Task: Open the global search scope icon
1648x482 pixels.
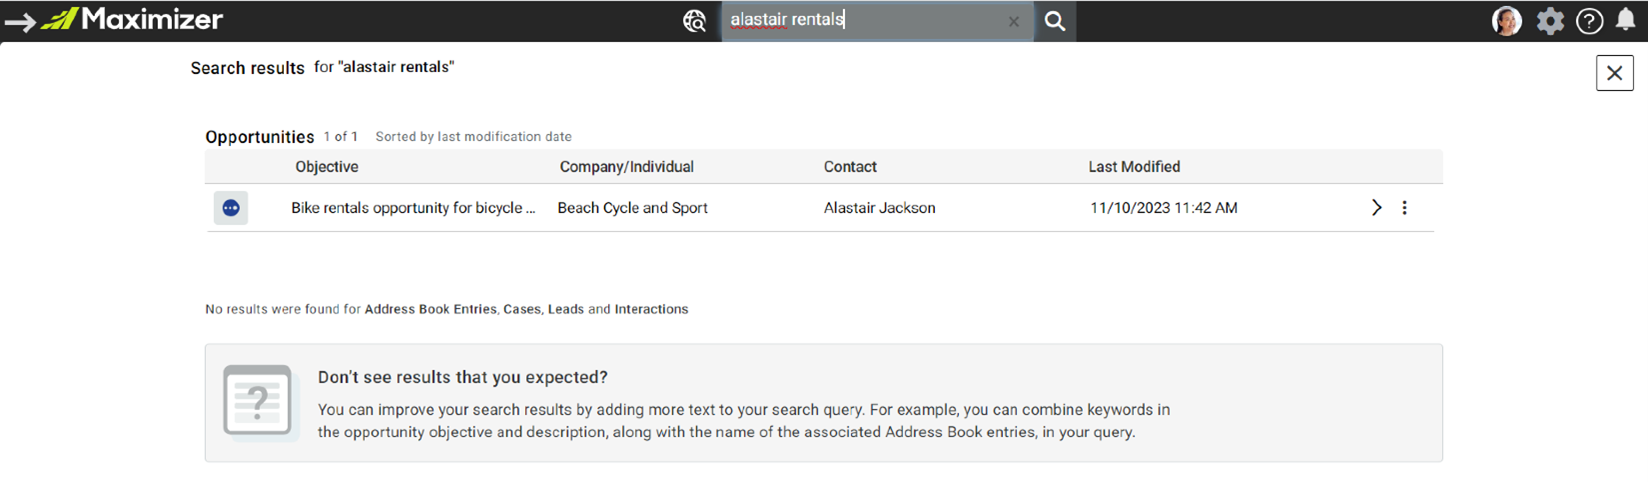Action: [694, 21]
